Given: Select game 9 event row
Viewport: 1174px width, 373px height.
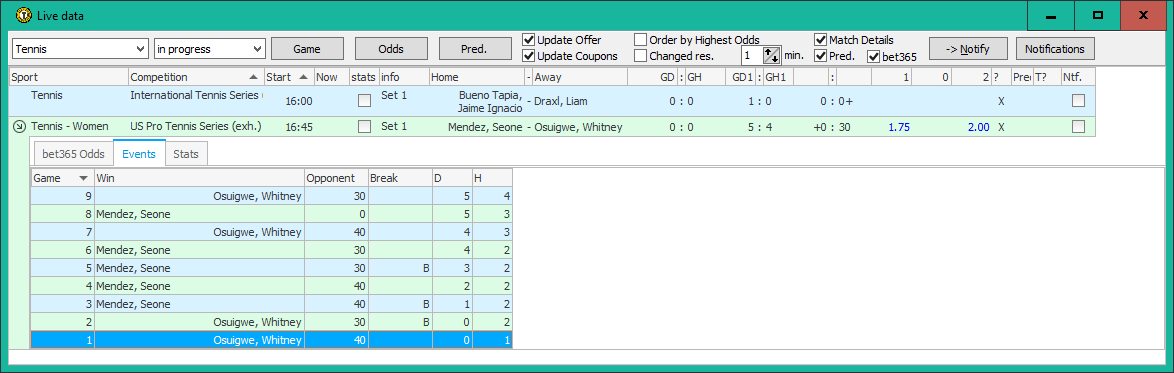Looking at the screenshot, I should point(271,196).
